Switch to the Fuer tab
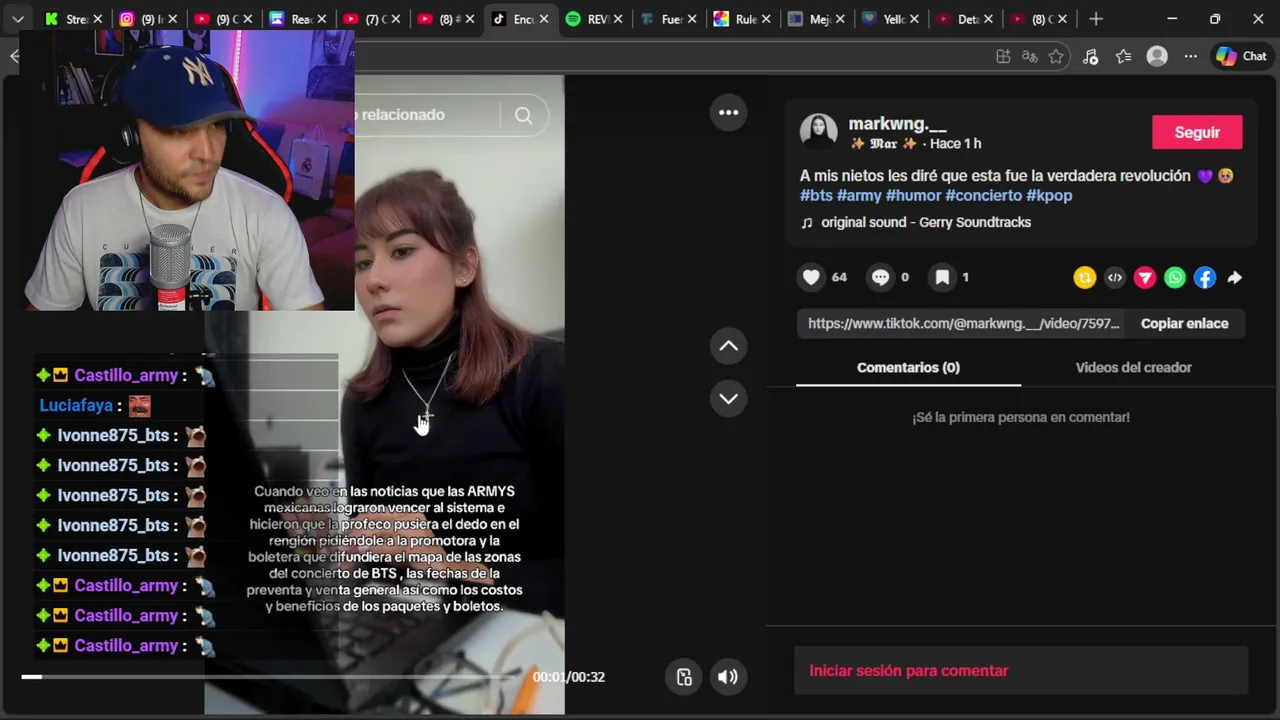Viewport: 1280px width, 720px height. pyautogui.click(x=670, y=19)
